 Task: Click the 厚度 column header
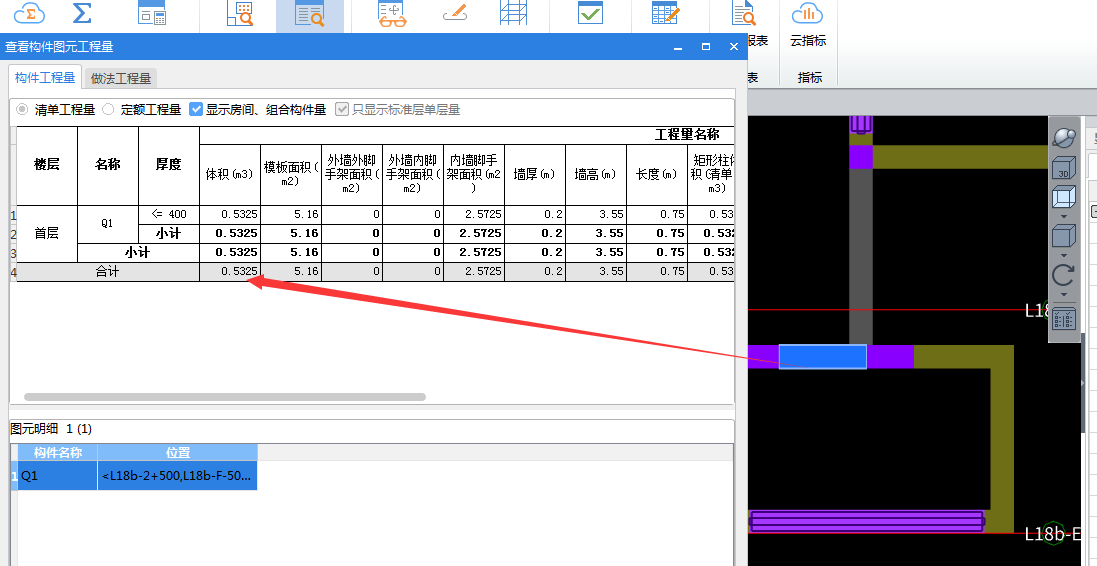(x=169, y=165)
